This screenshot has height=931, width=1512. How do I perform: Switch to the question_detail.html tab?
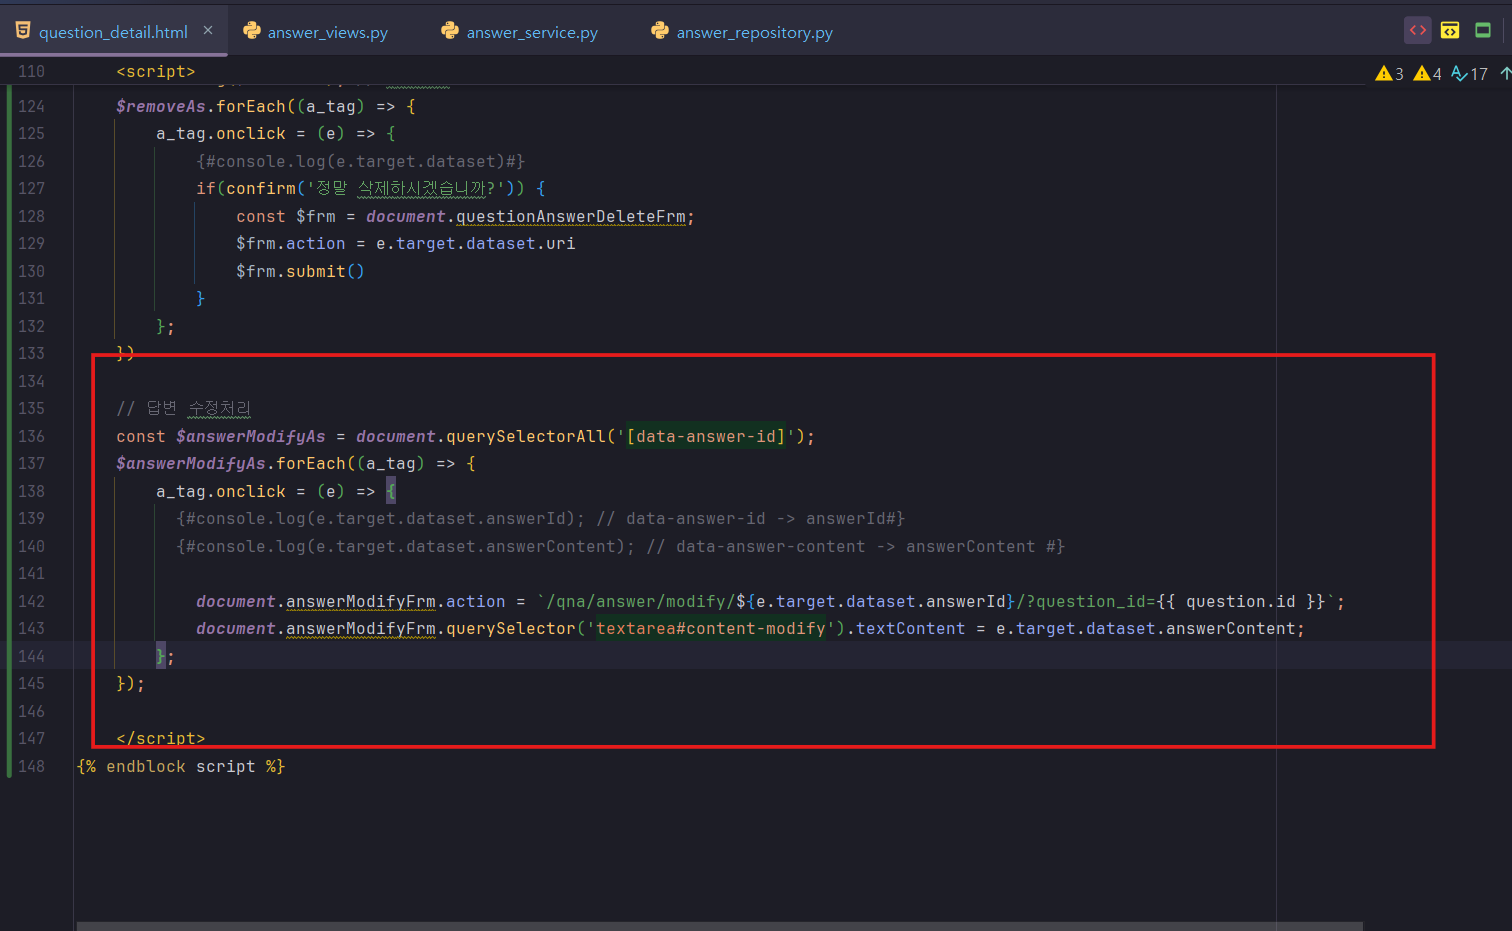tap(112, 32)
